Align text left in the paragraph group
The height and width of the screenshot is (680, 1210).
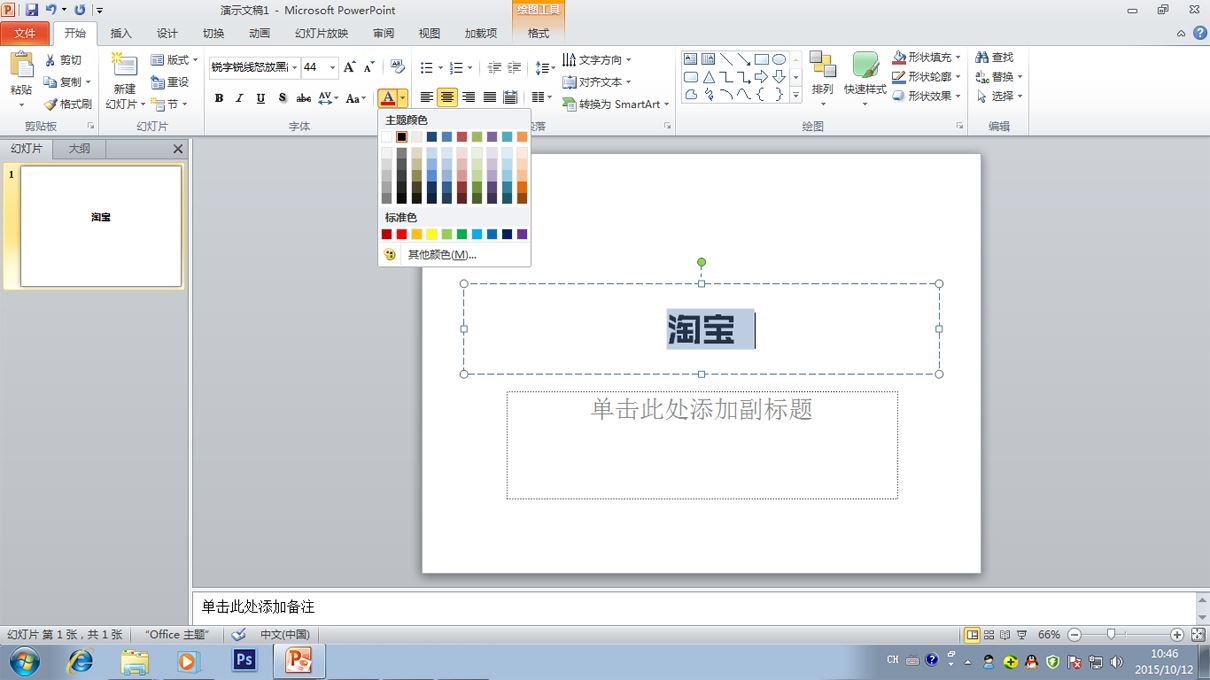click(x=427, y=97)
